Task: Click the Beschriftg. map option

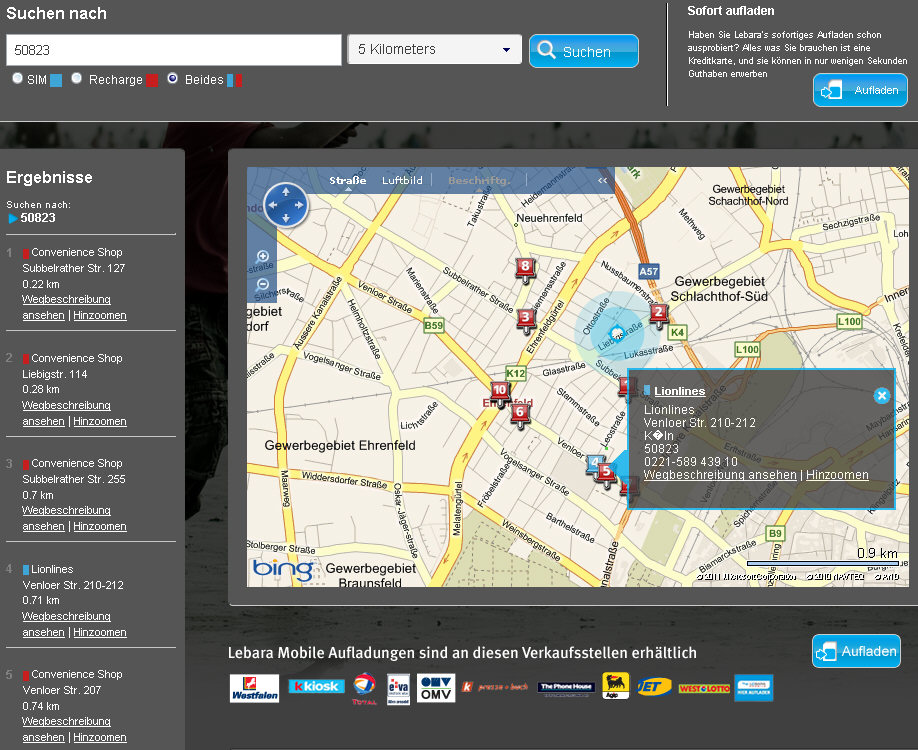Action: [x=479, y=180]
